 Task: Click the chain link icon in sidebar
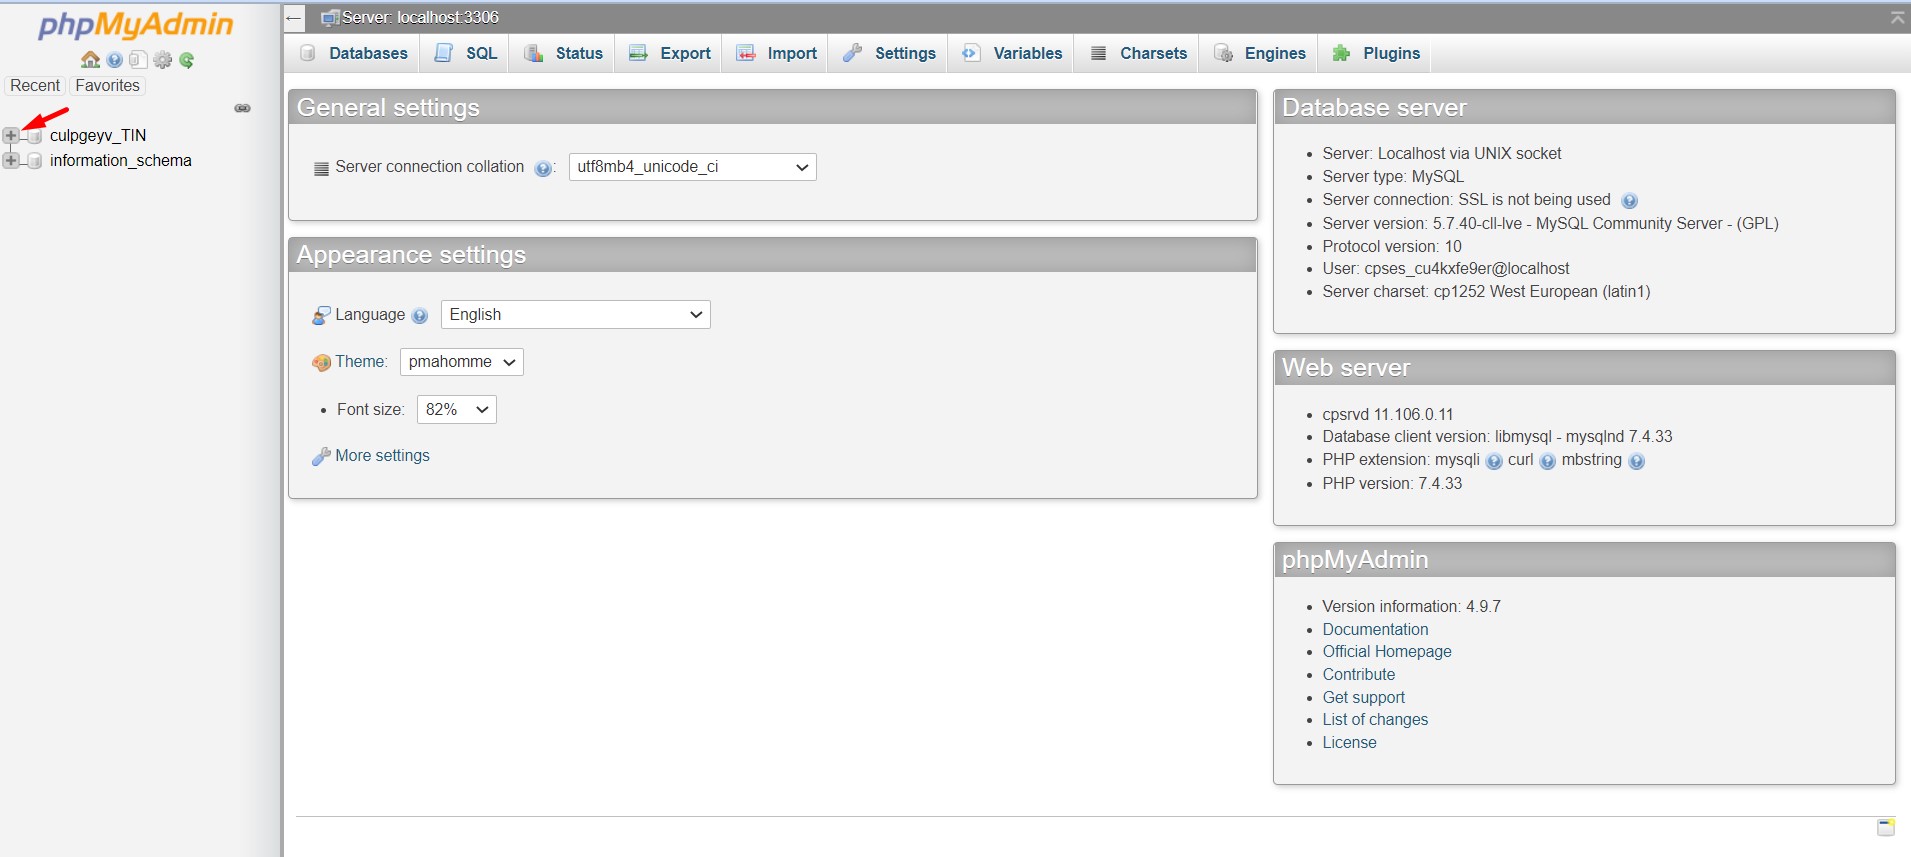click(x=242, y=108)
